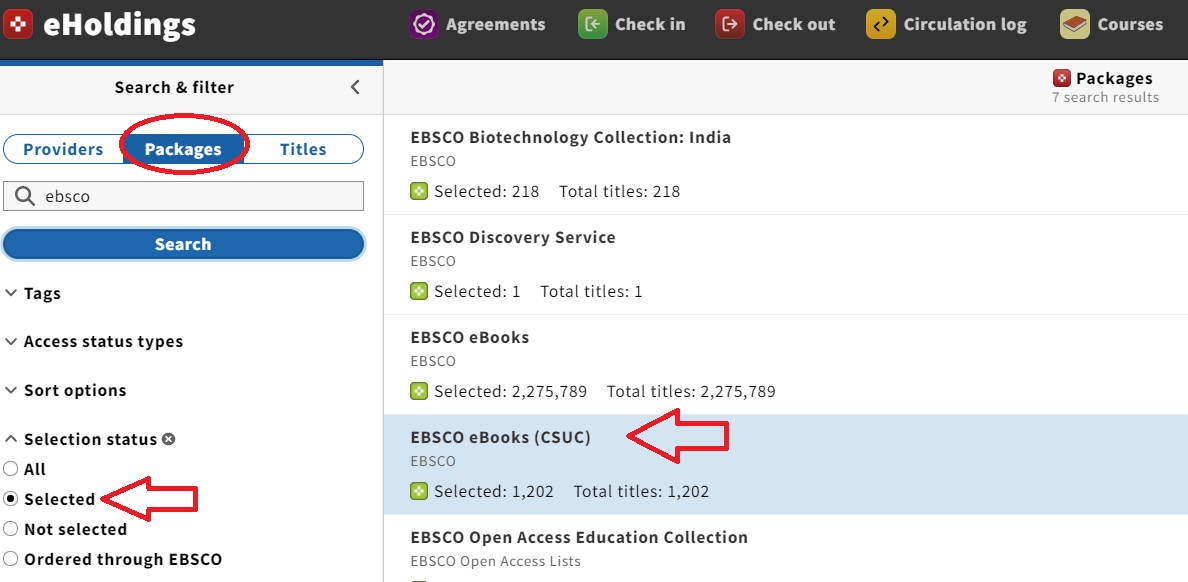
Task: Open the Check in app icon
Action: pos(592,24)
